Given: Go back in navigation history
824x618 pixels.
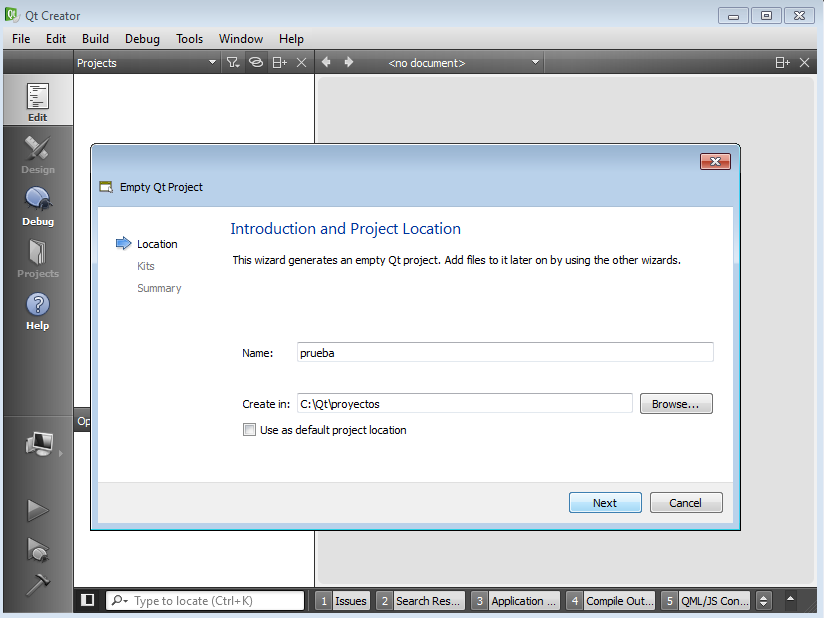Looking at the screenshot, I should coord(326,62).
